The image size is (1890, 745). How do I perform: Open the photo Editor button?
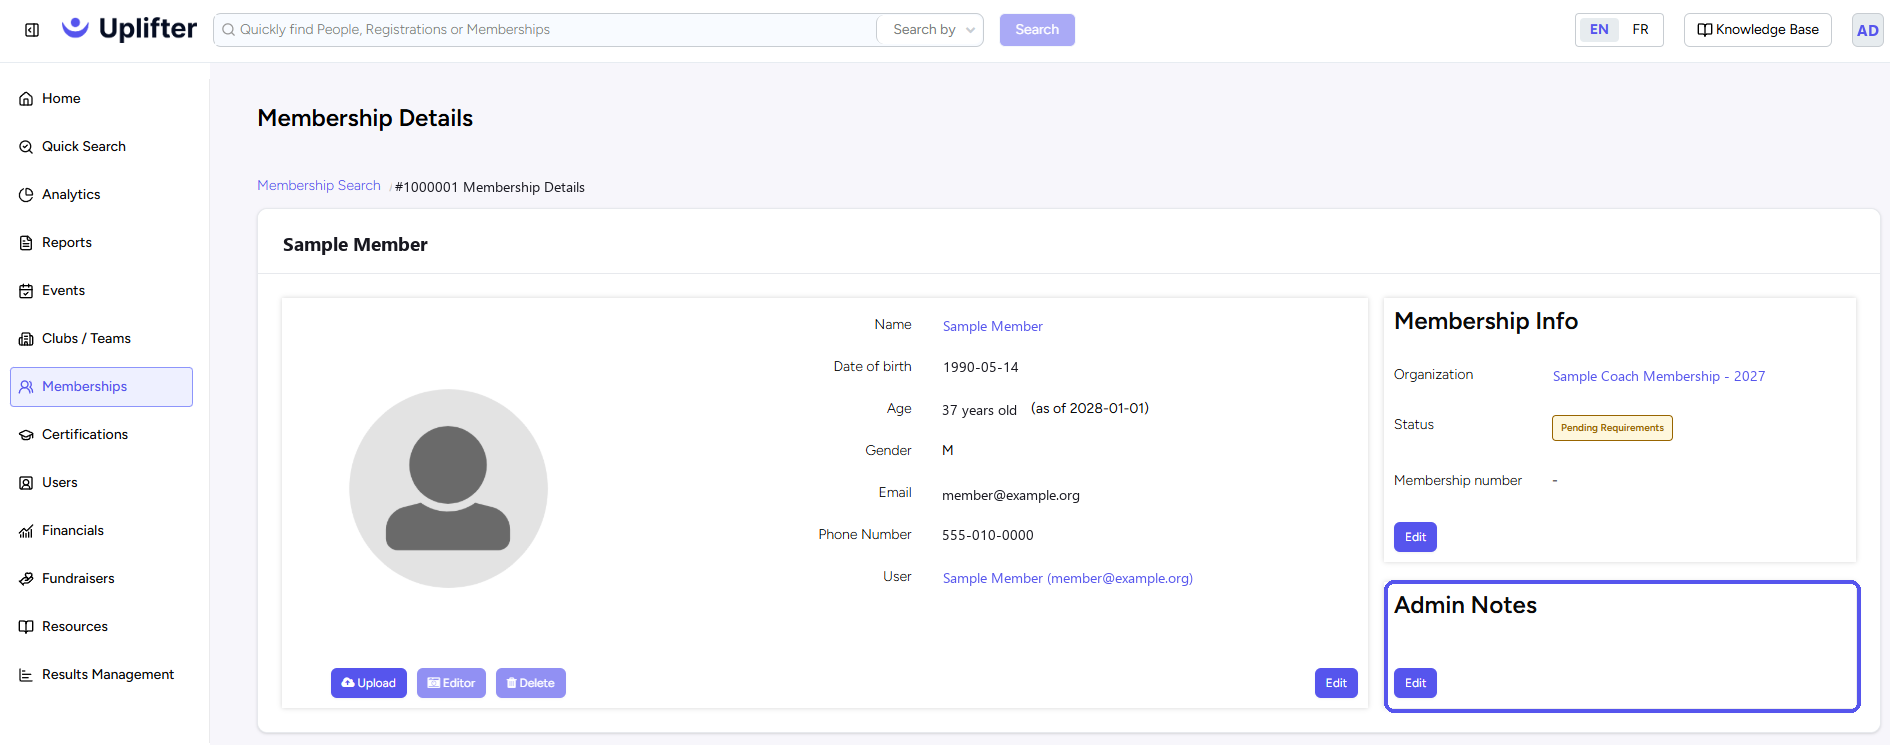pos(451,683)
